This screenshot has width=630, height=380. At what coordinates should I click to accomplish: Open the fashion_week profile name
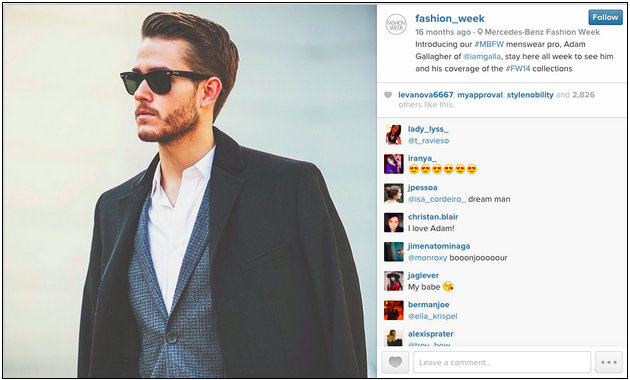click(x=450, y=18)
